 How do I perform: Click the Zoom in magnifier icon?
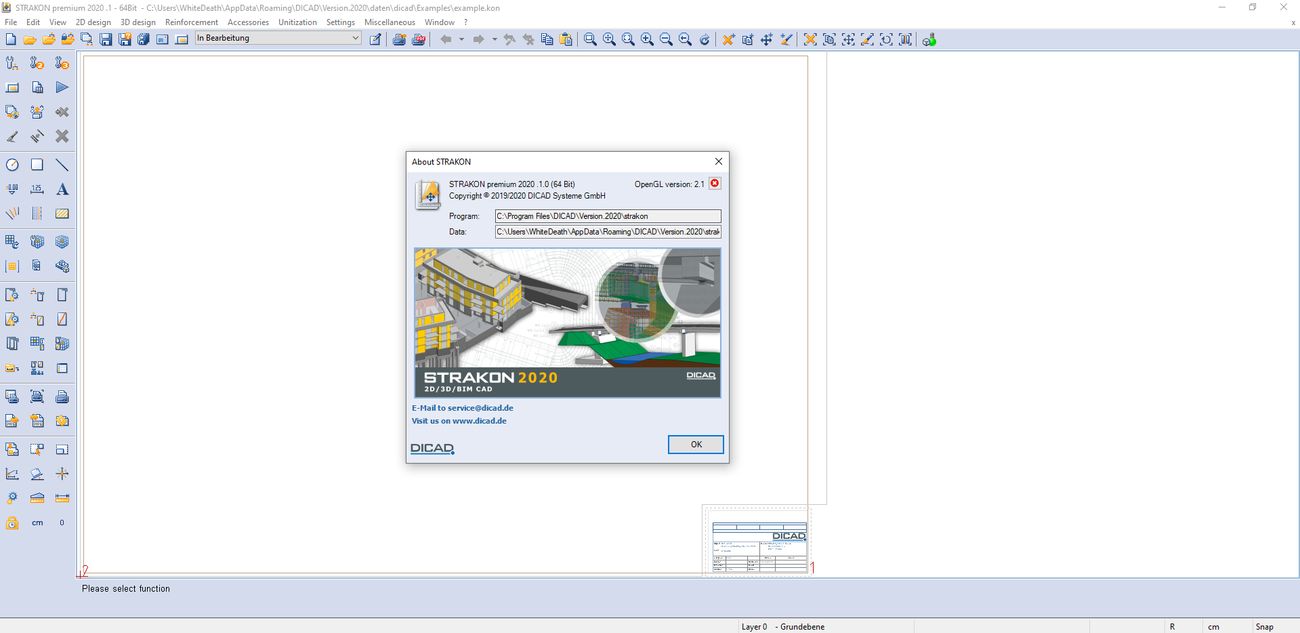(647, 39)
